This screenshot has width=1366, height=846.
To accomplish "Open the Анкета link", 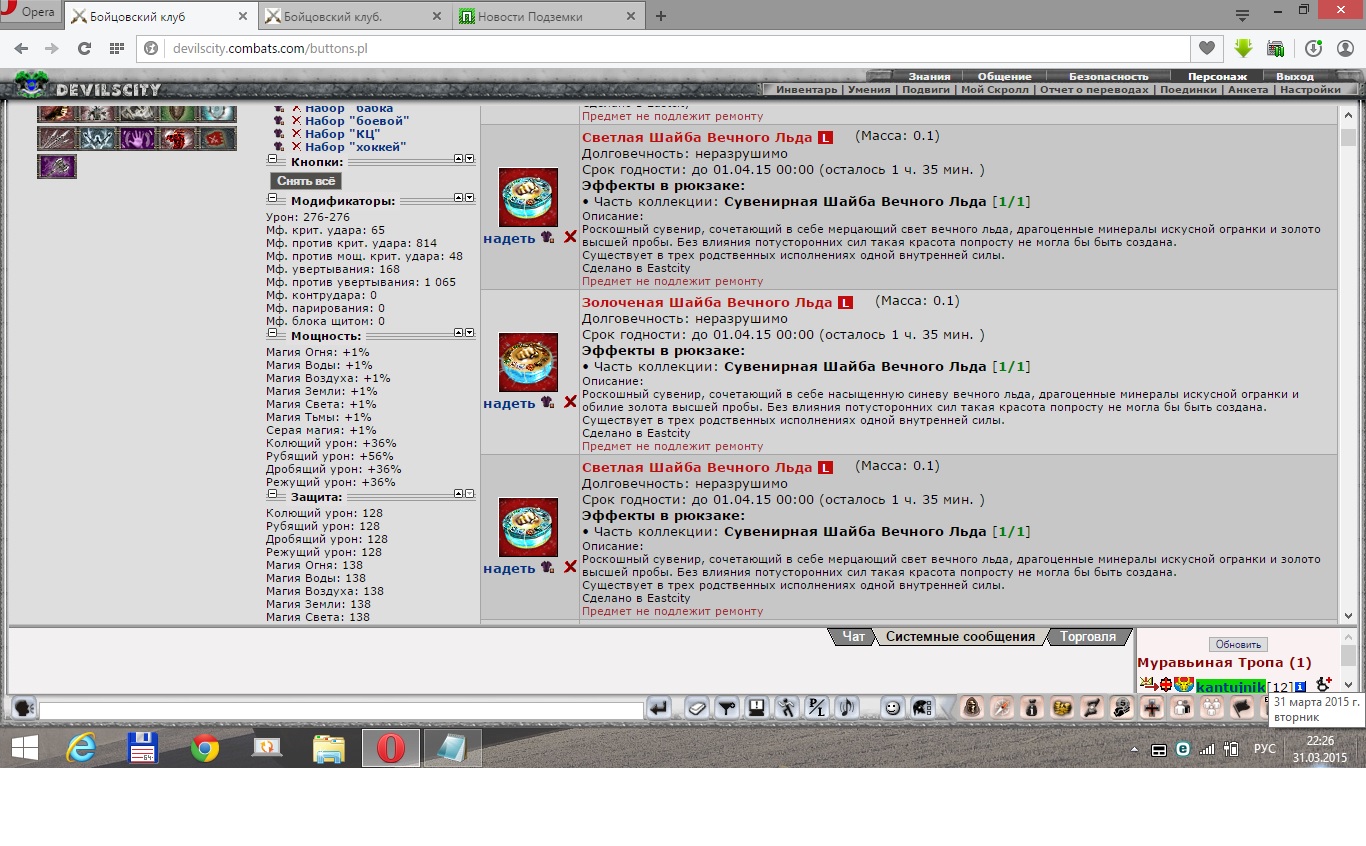I will click(x=1247, y=89).
